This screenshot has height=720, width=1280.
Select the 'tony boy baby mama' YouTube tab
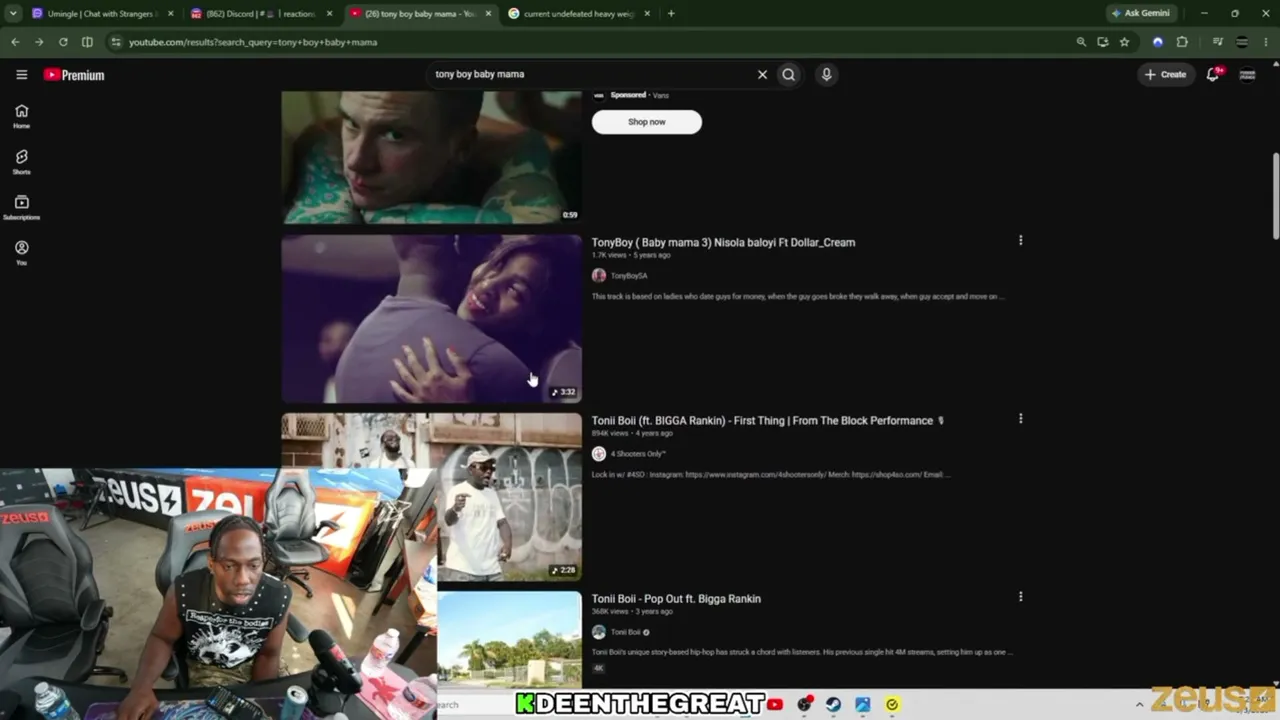coord(420,14)
